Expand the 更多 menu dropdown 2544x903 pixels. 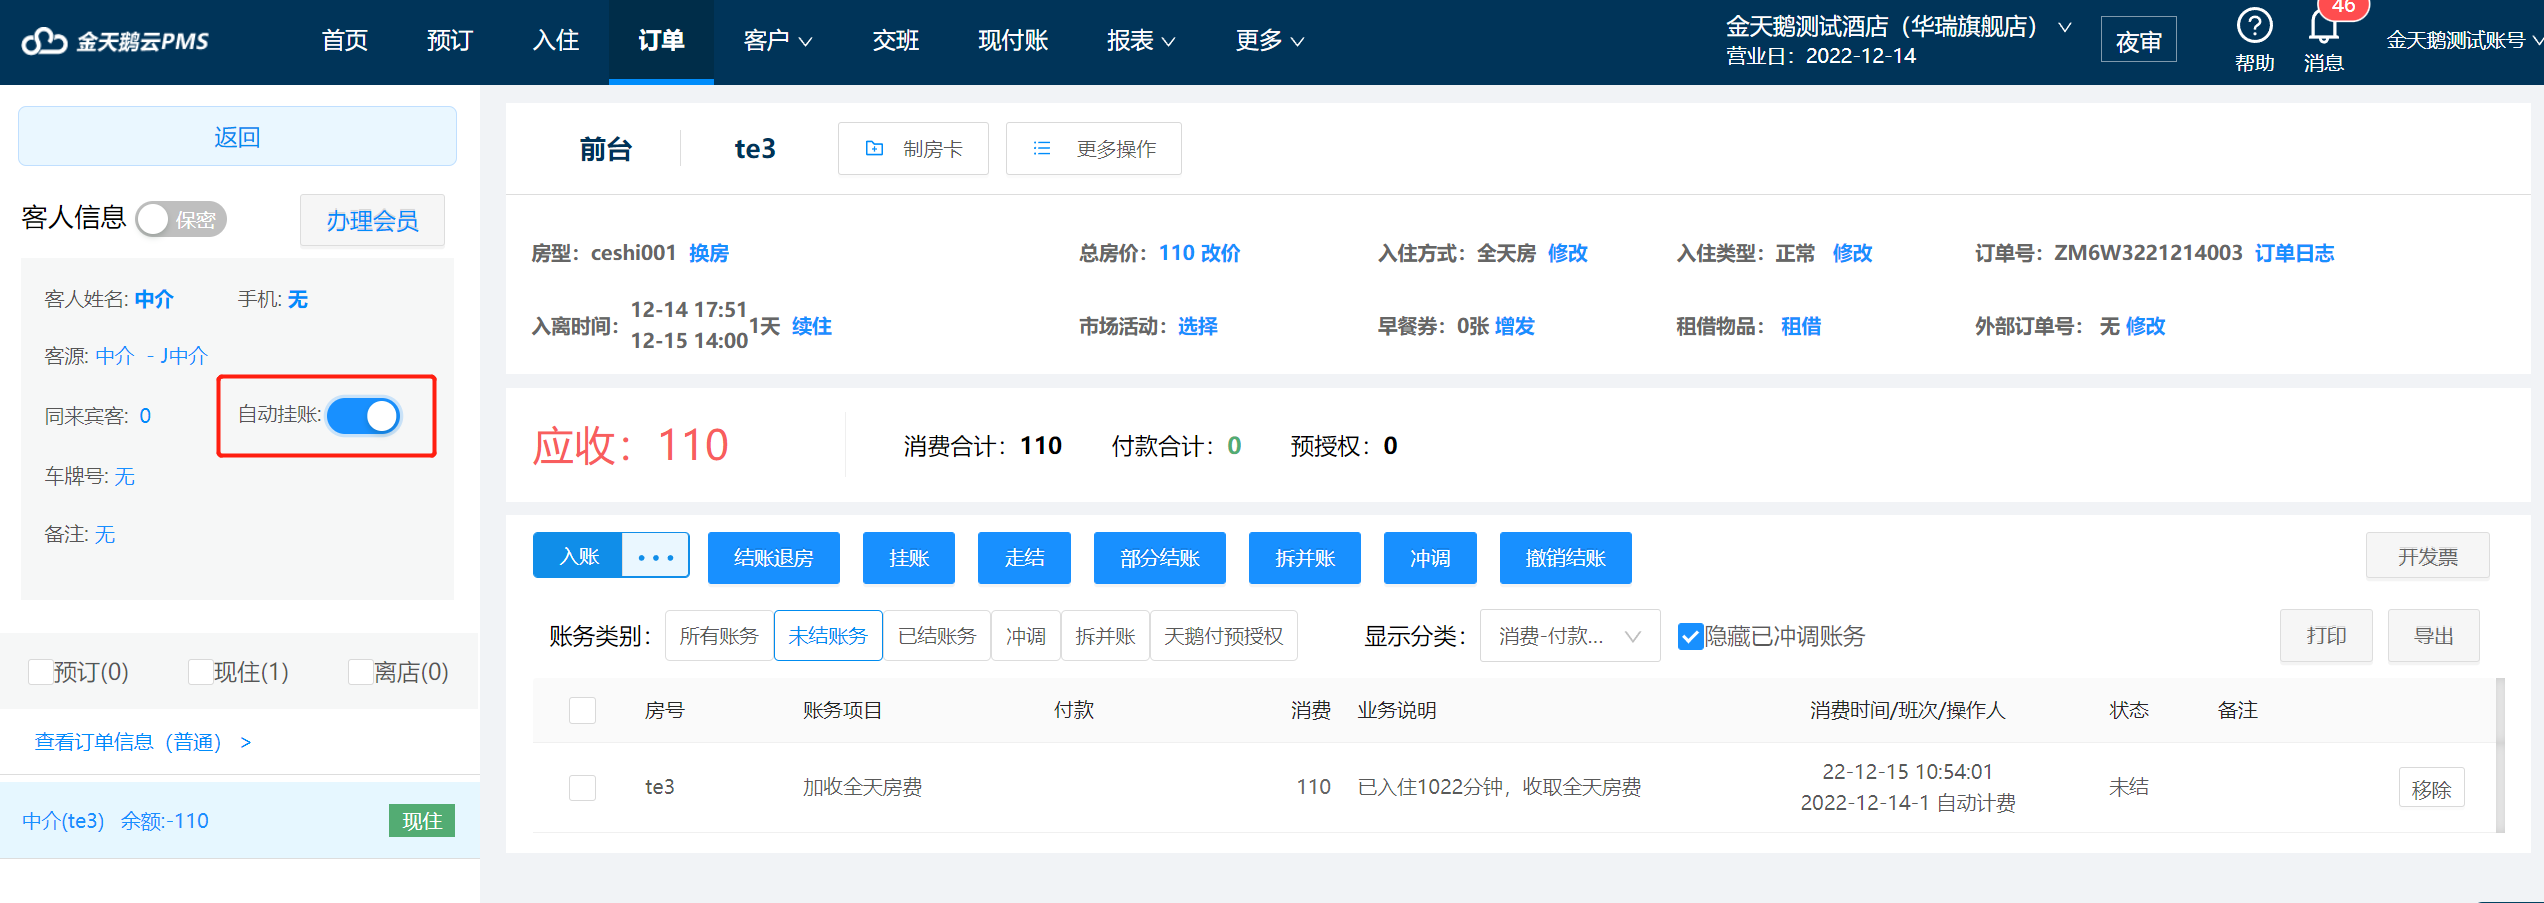tap(1270, 41)
